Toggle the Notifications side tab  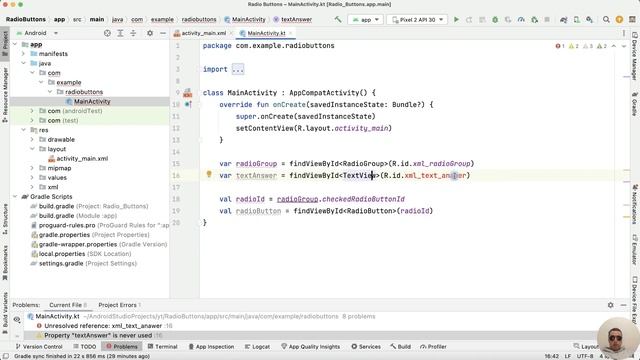point(635,204)
